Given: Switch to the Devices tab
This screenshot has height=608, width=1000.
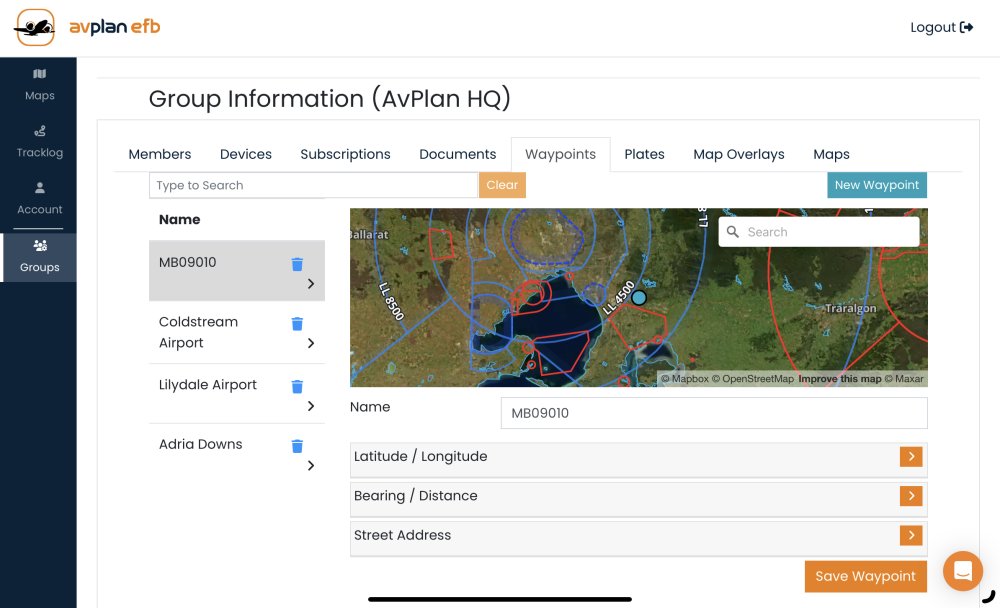Looking at the screenshot, I should (x=246, y=154).
